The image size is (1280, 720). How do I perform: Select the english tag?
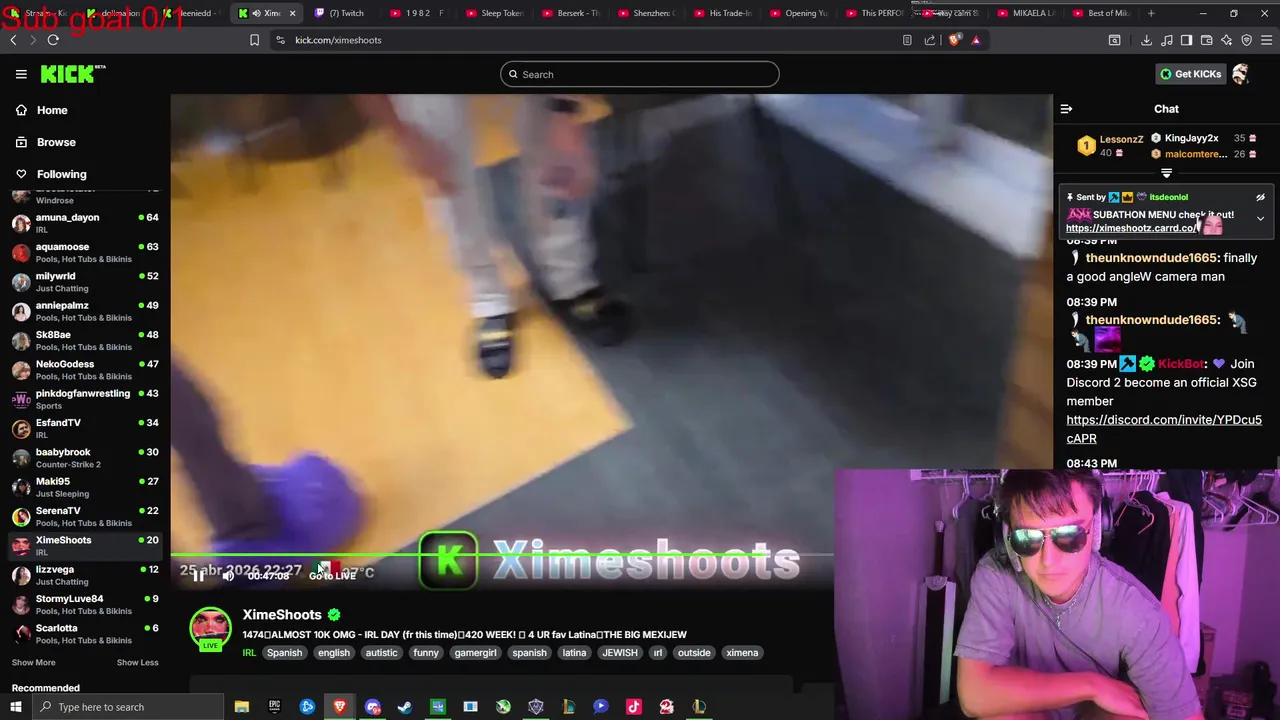click(x=334, y=653)
